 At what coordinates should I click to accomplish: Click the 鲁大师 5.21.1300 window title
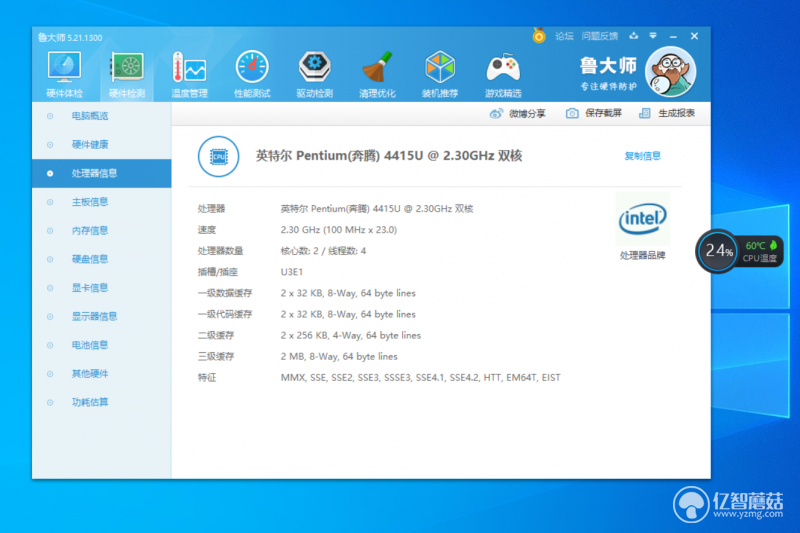point(70,37)
